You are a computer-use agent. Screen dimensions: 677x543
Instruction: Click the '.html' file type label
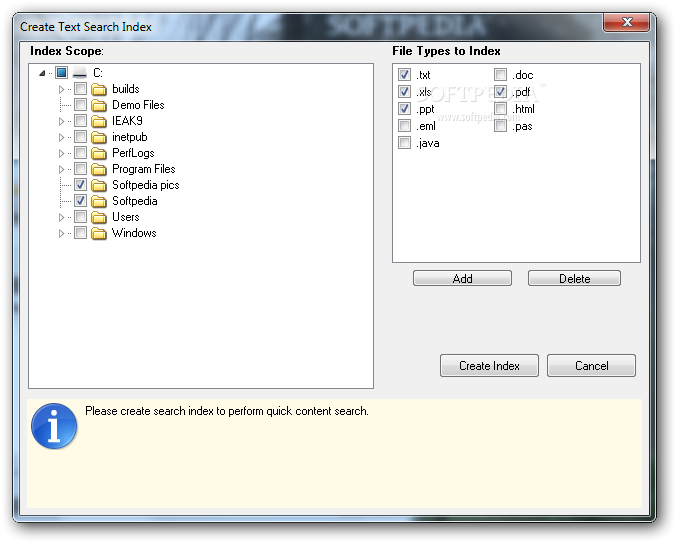[523, 109]
